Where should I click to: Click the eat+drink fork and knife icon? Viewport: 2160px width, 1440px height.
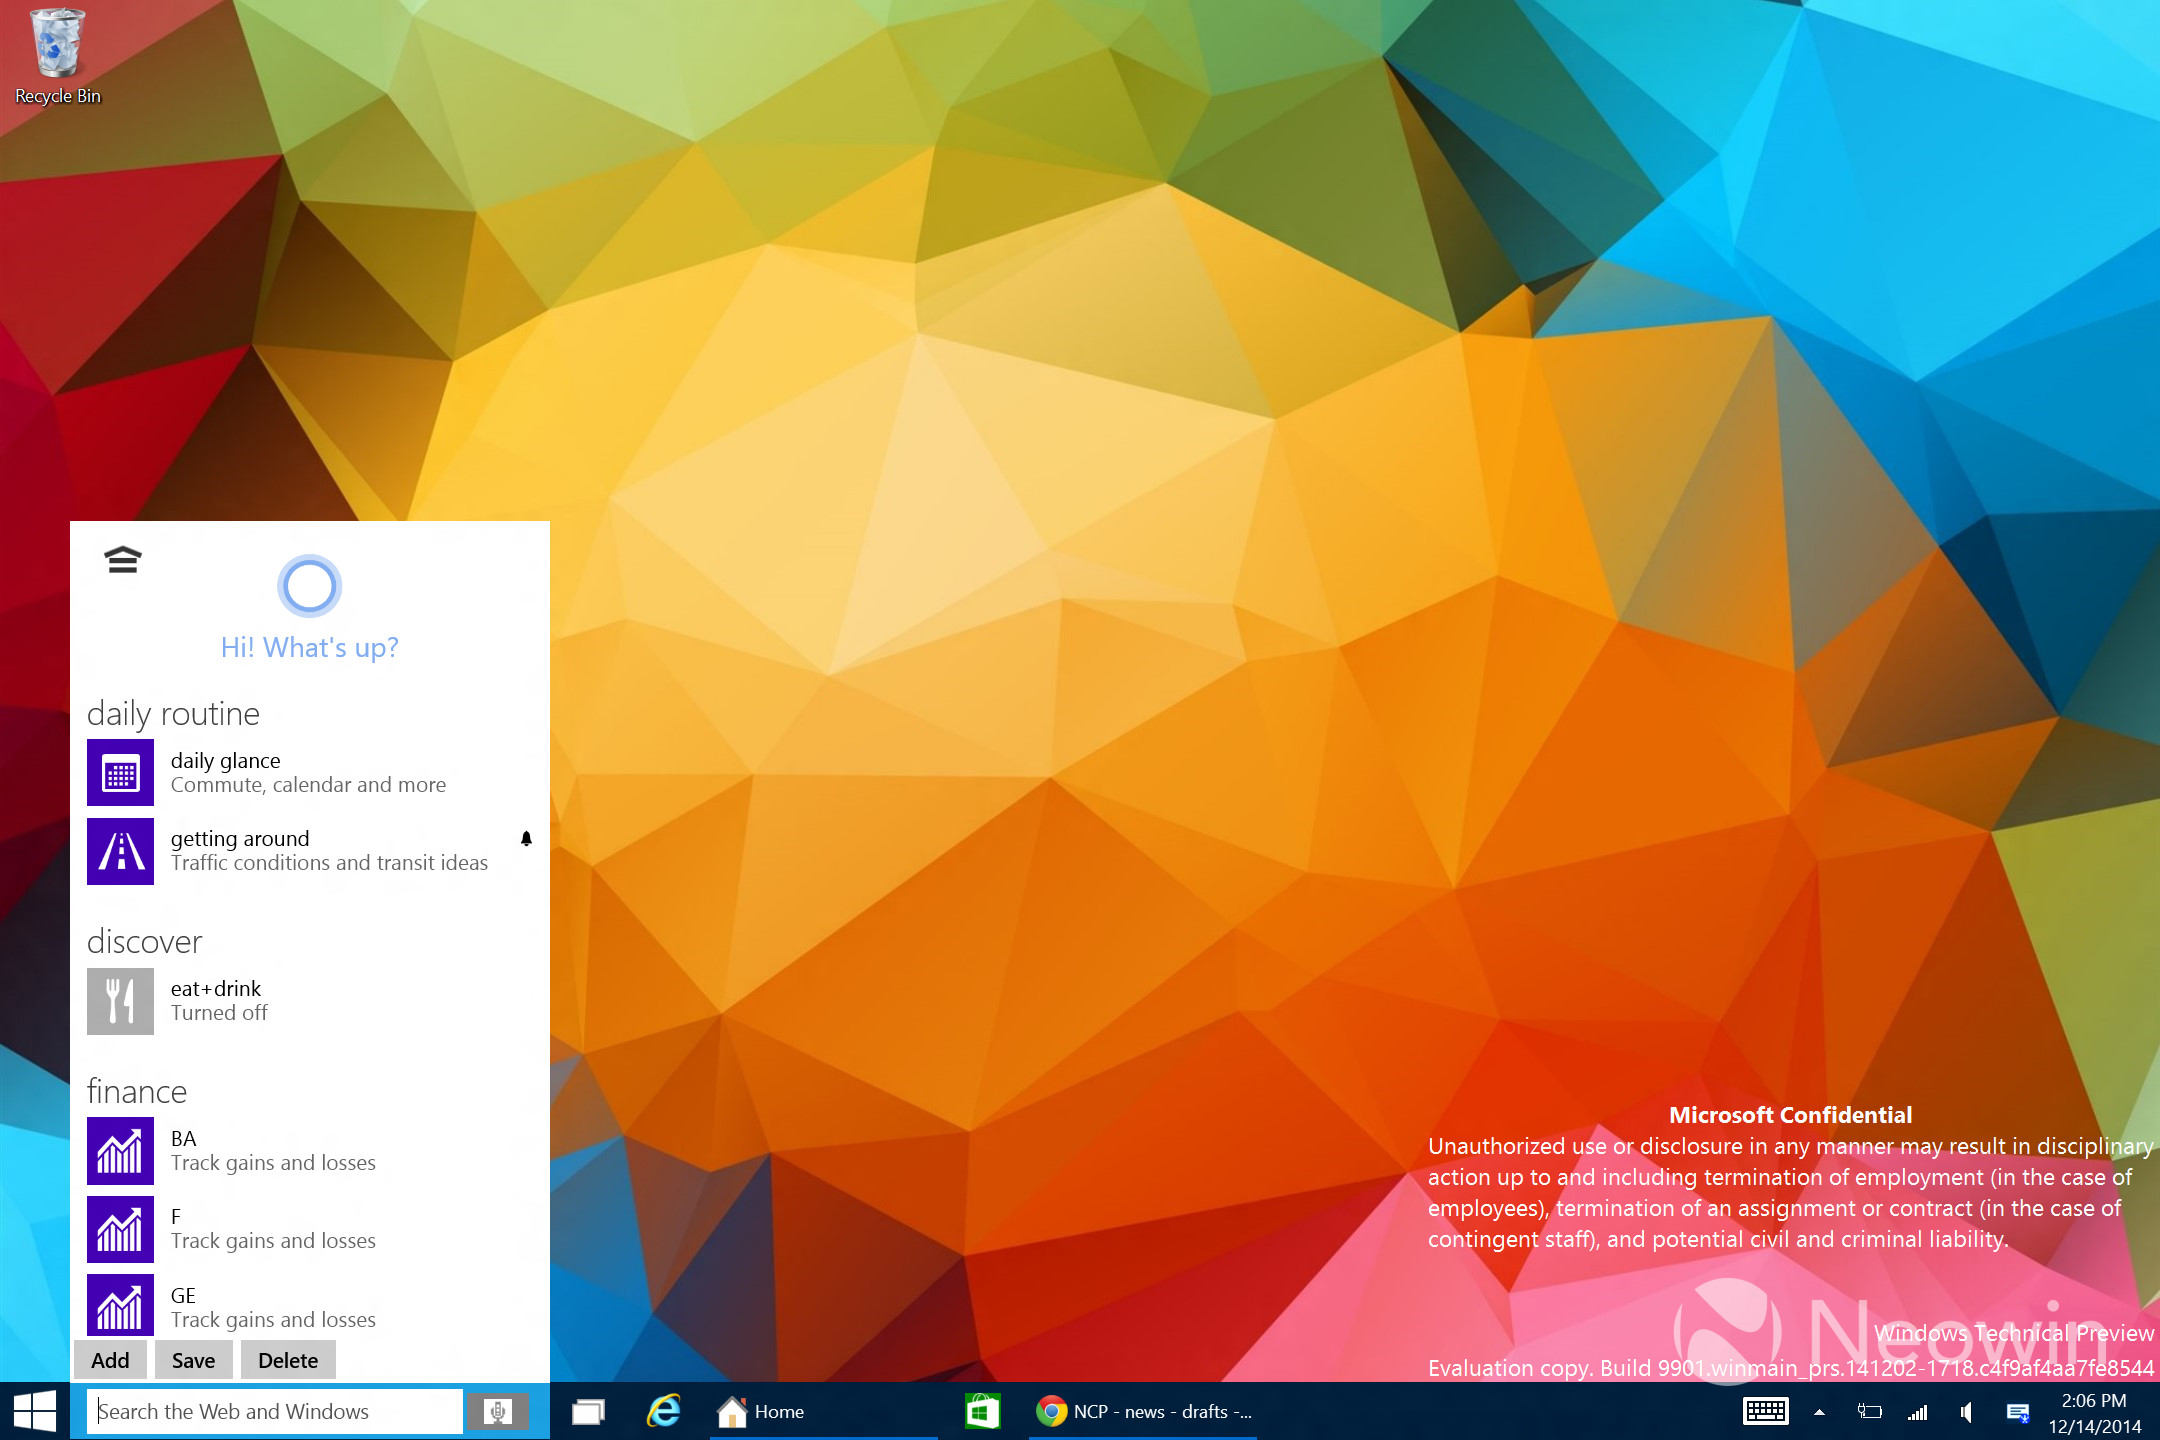point(120,1001)
